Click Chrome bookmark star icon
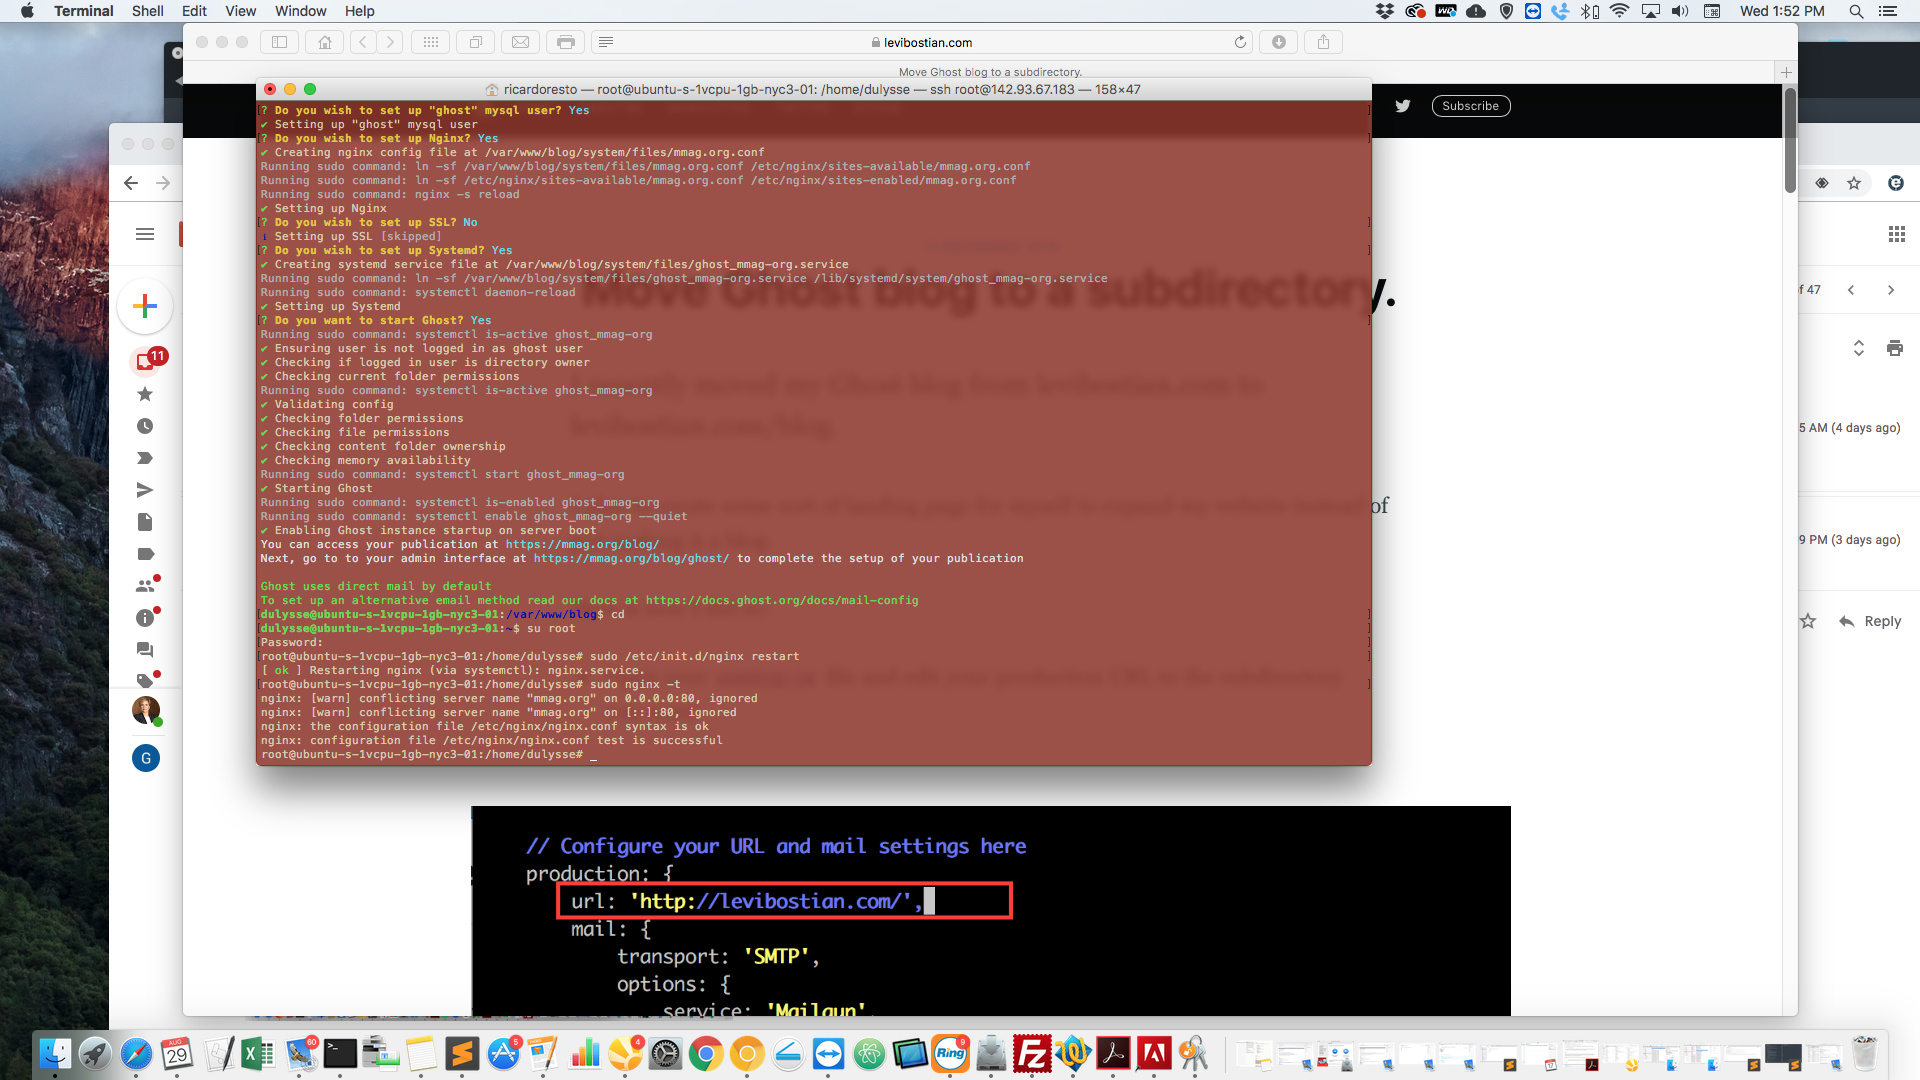This screenshot has height=1080, width=1920. tap(1854, 183)
